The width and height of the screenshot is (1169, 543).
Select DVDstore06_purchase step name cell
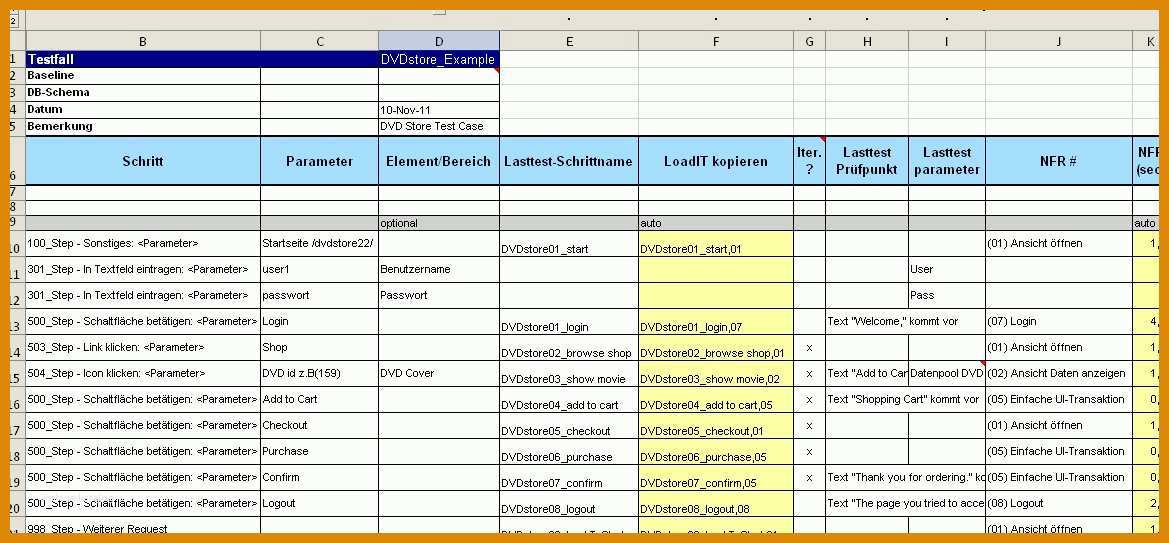(x=569, y=452)
